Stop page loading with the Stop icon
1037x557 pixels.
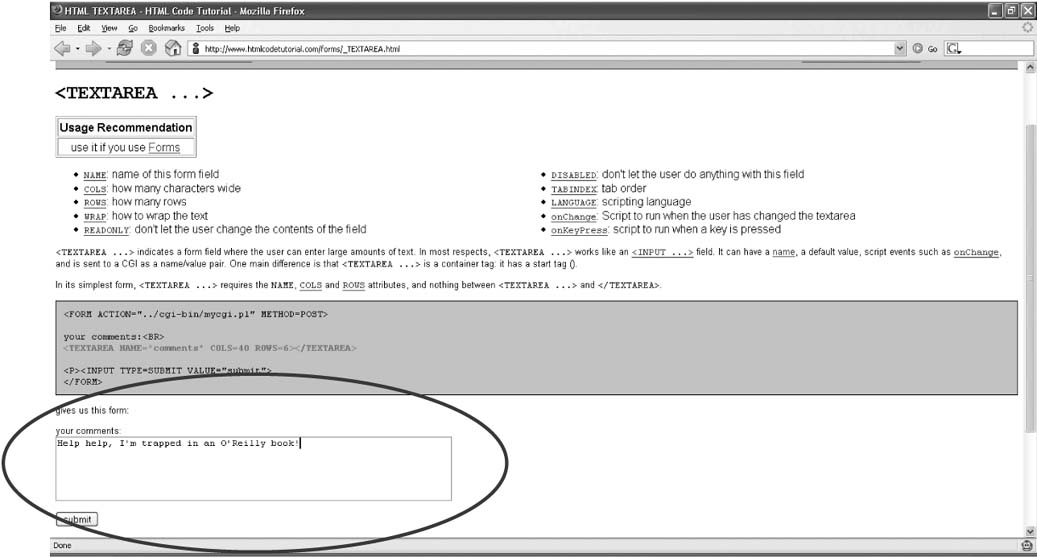pos(149,48)
